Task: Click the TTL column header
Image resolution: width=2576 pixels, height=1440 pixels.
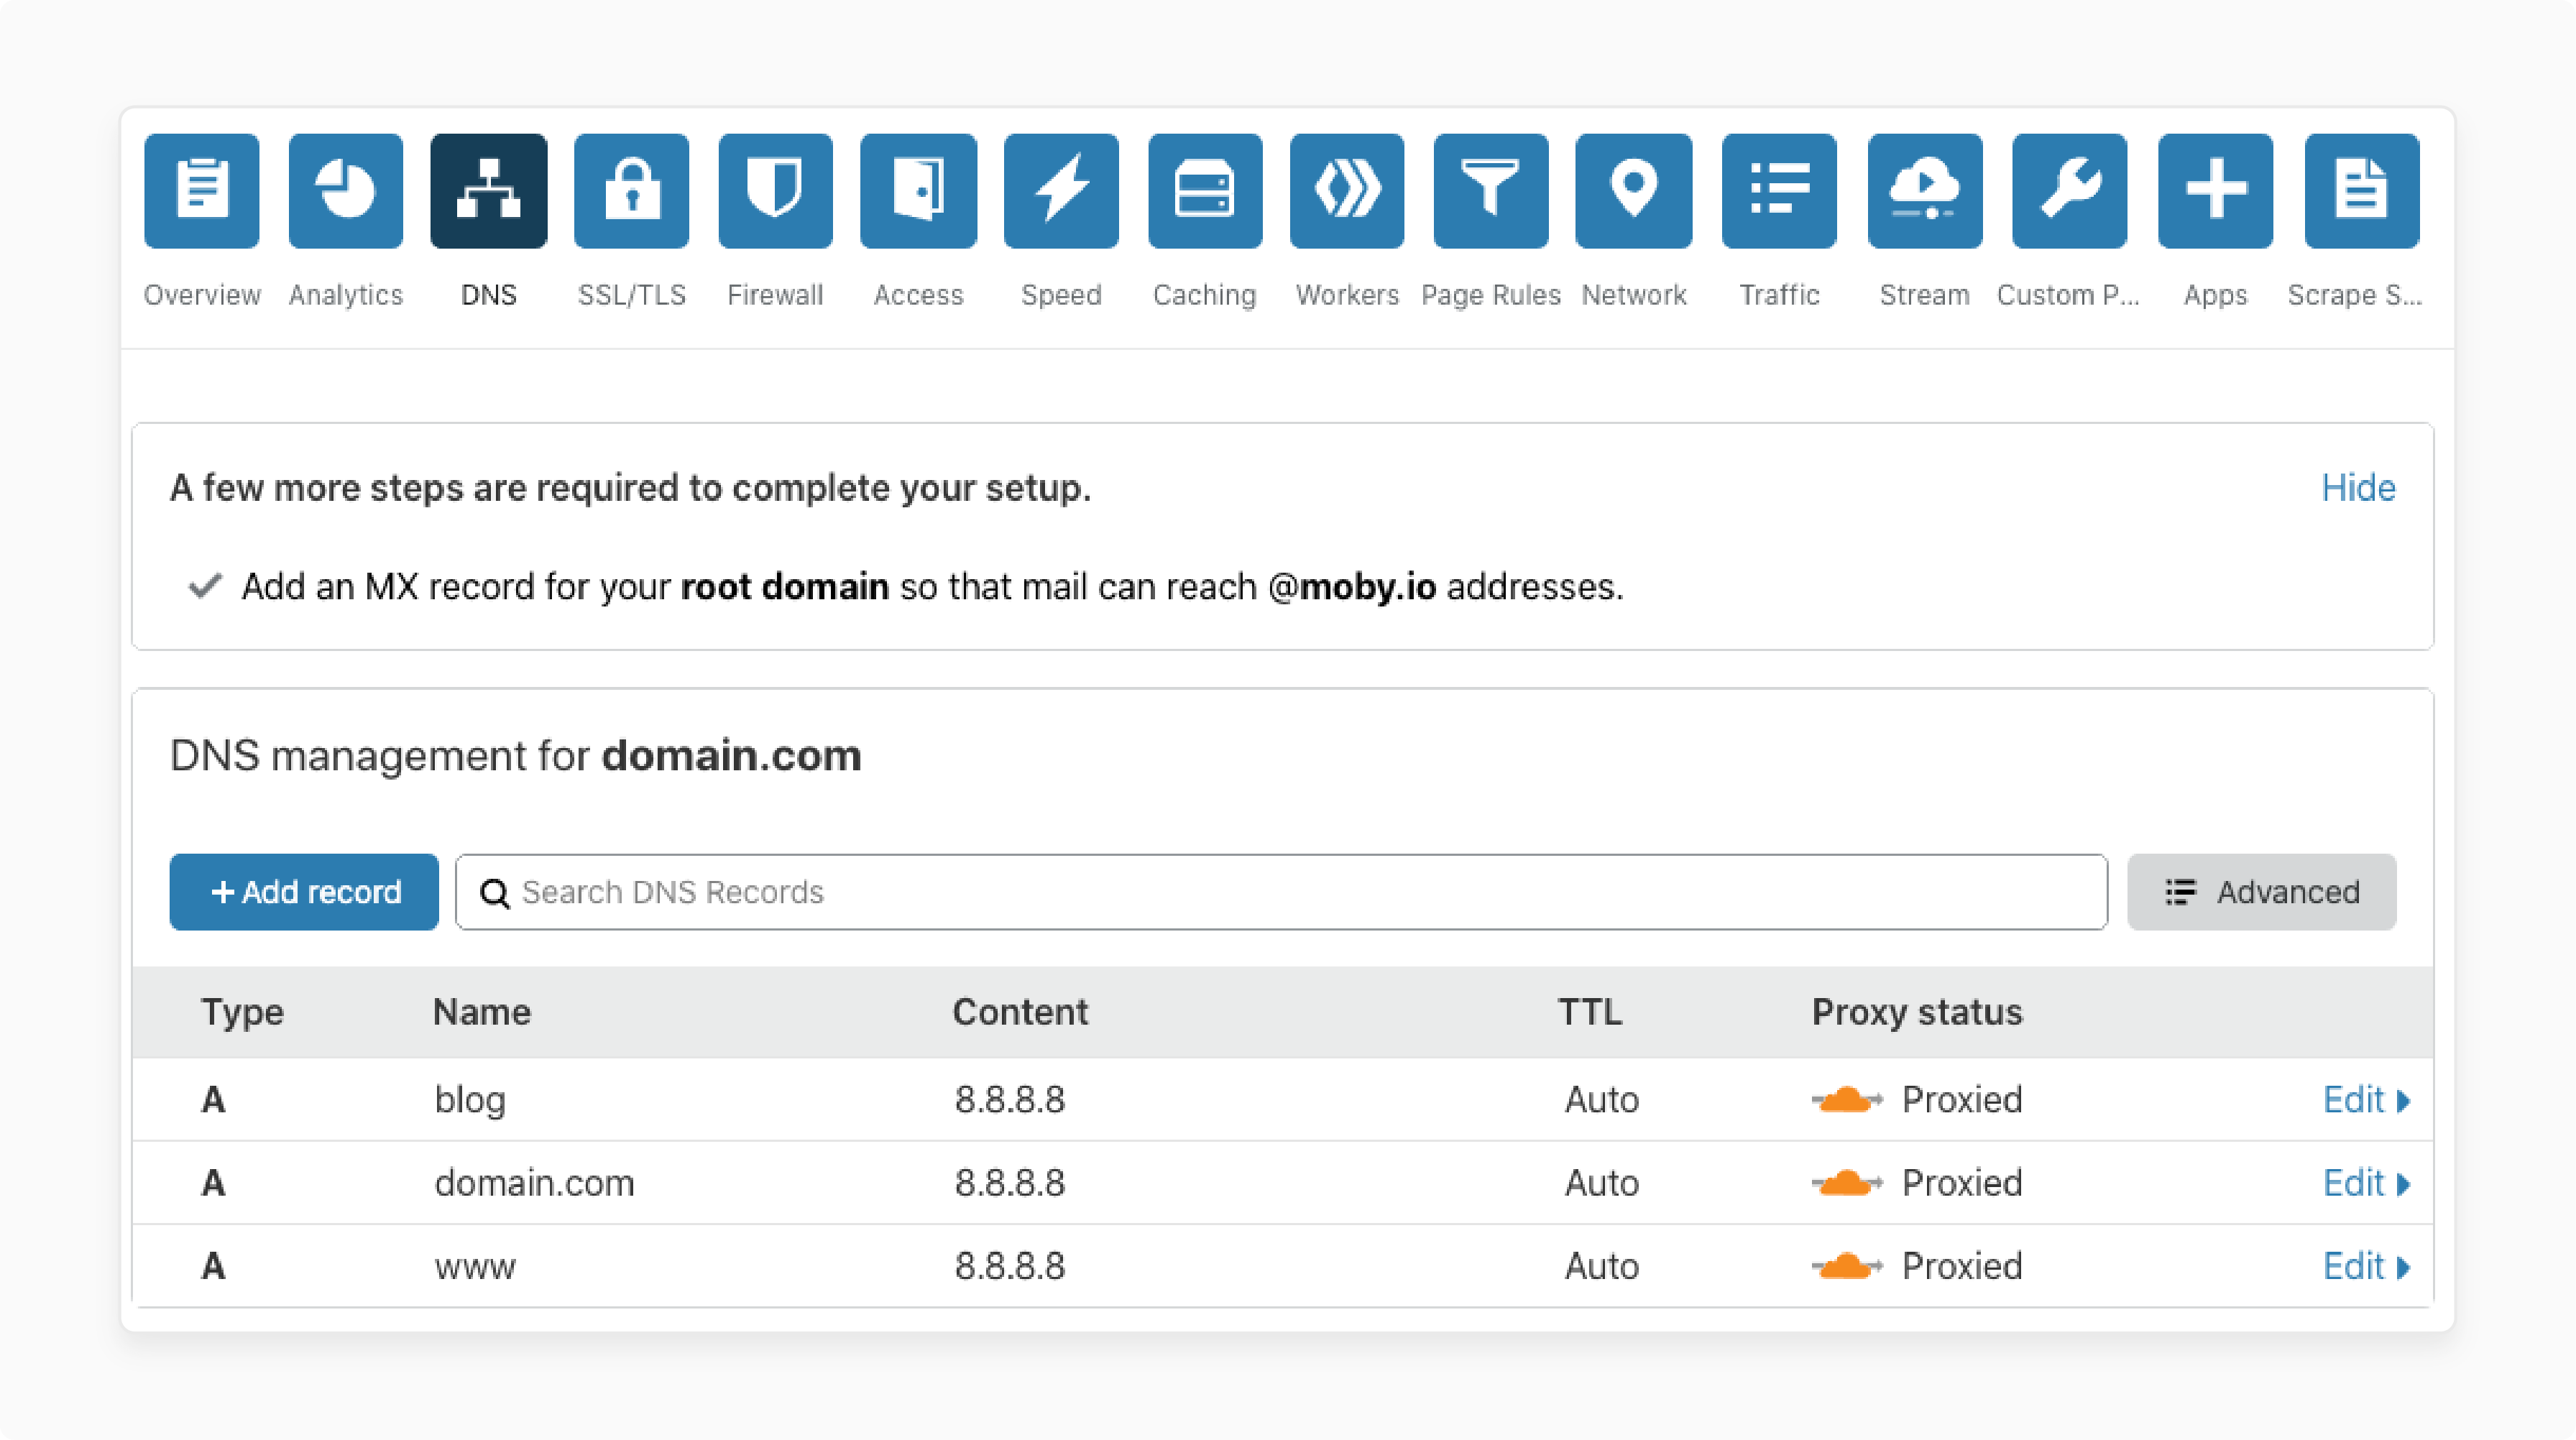Action: 1590,1012
